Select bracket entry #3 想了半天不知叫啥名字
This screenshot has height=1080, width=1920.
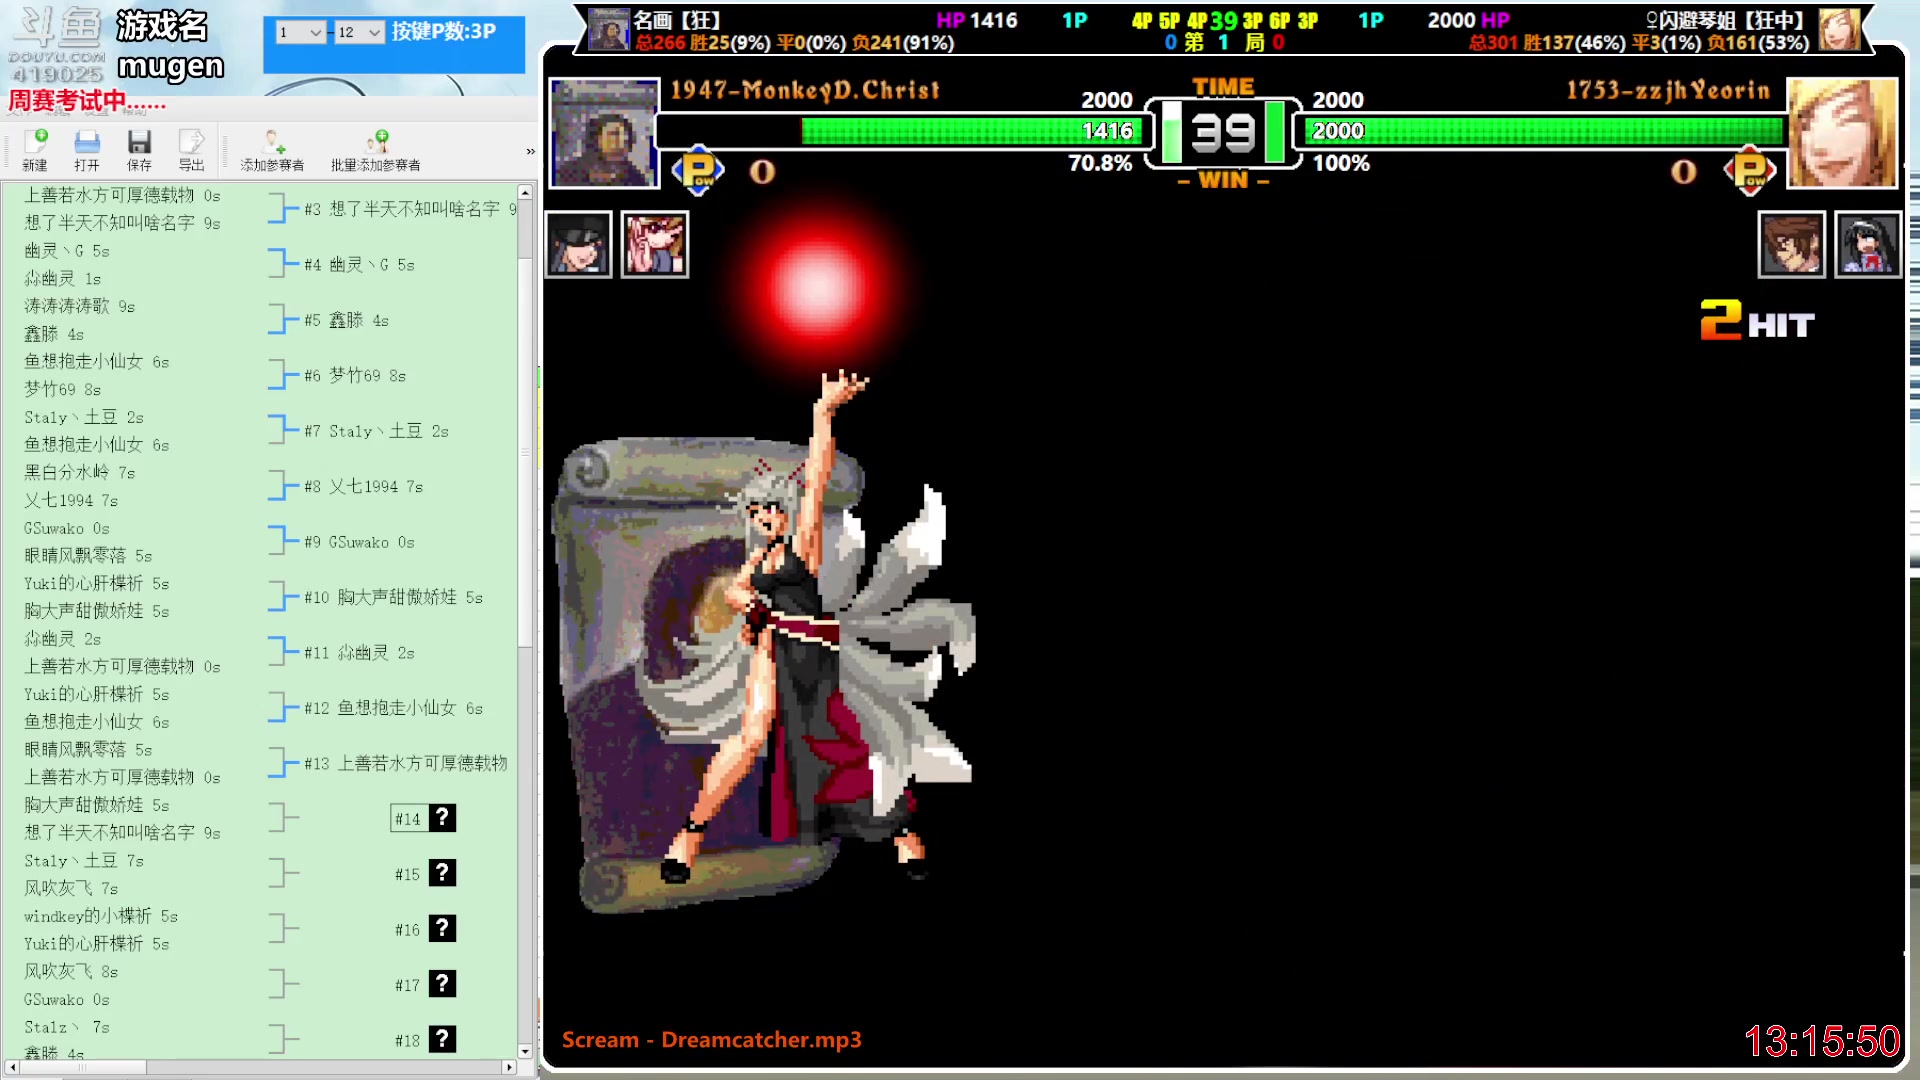(410, 209)
